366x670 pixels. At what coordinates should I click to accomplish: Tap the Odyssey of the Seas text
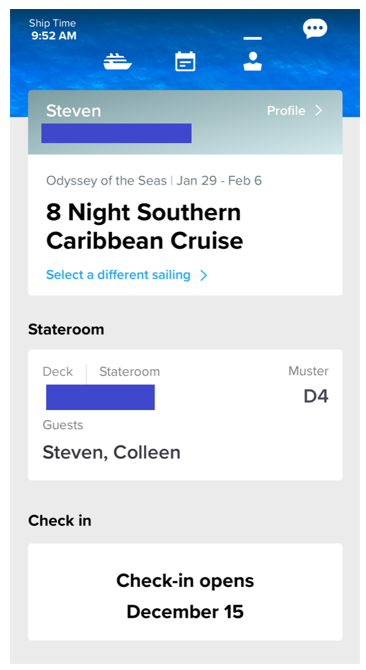(x=106, y=181)
